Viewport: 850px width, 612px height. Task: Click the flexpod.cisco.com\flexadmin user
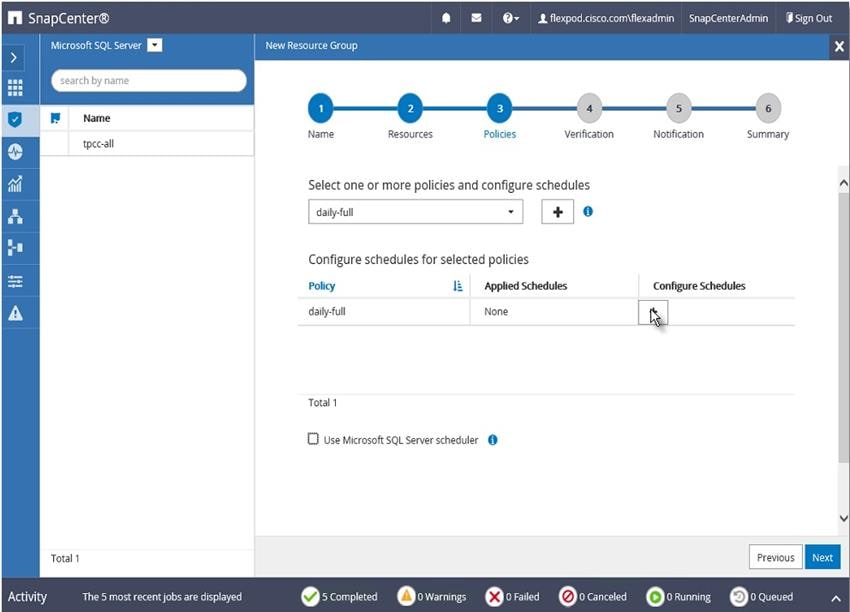point(606,18)
